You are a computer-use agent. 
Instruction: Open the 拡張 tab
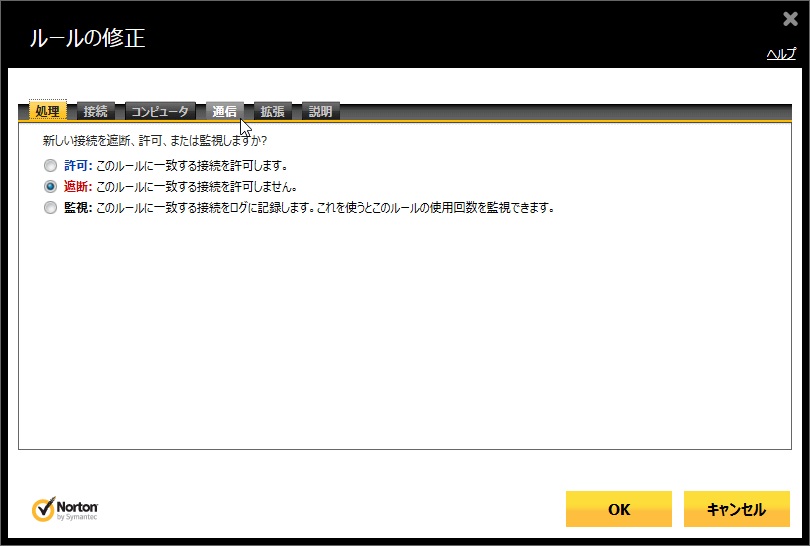[x=272, y=111]
